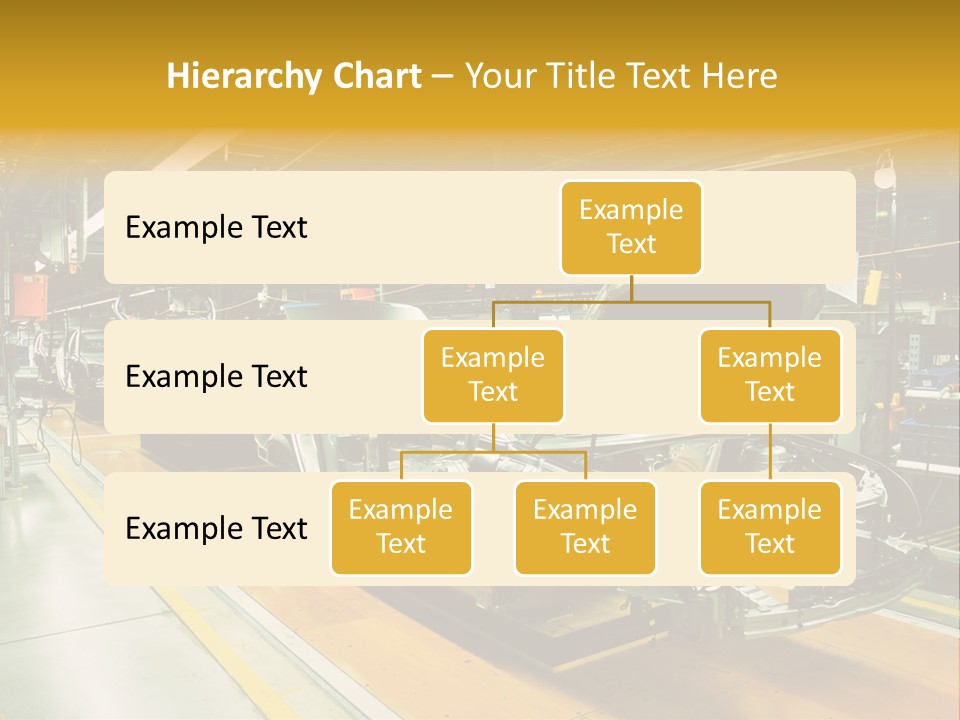960x720 pixels.
Task: Click the first row's Example Text label
Action: point(216,228)
